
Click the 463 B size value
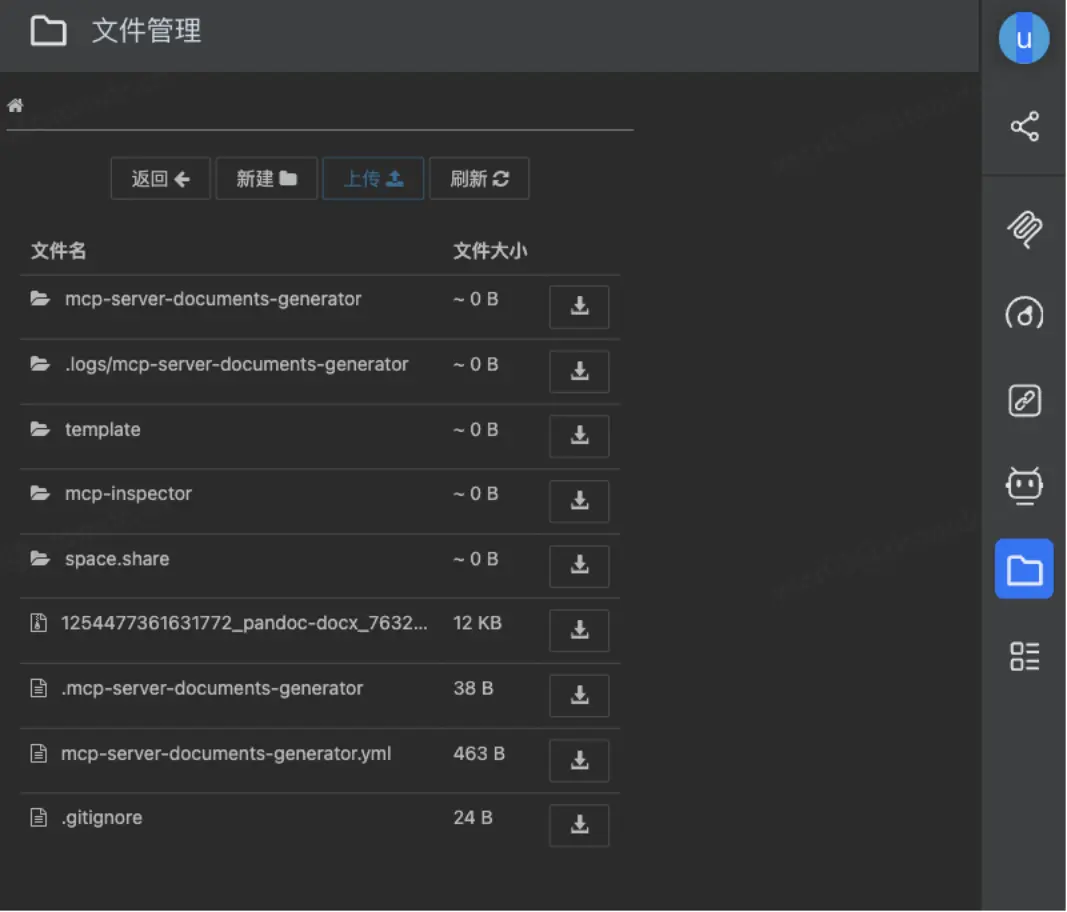[x=479, y=753]
